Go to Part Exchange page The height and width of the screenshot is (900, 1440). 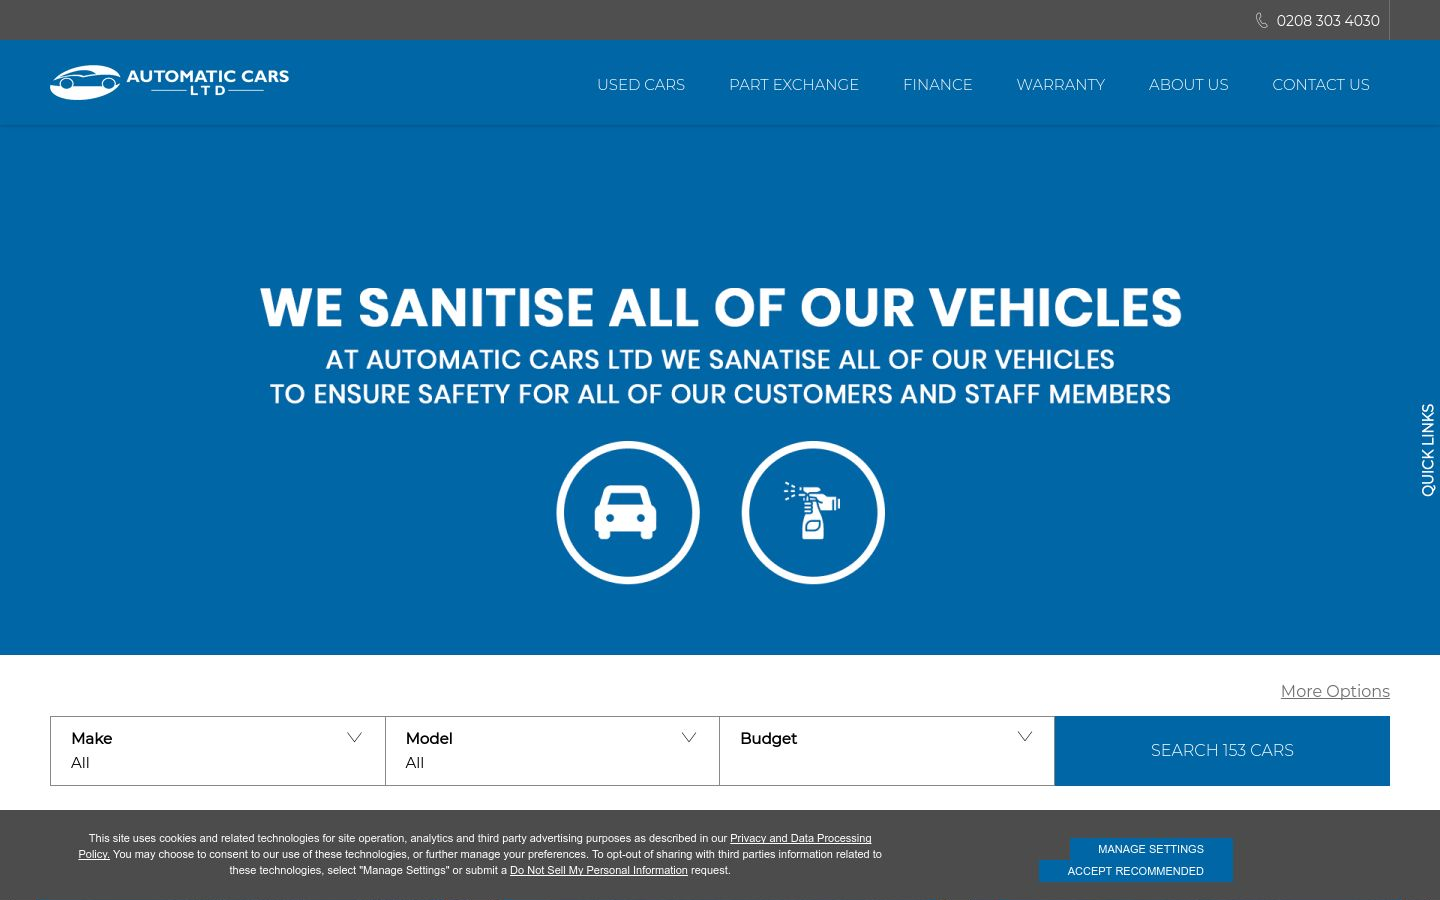click(x=794, y=85)
